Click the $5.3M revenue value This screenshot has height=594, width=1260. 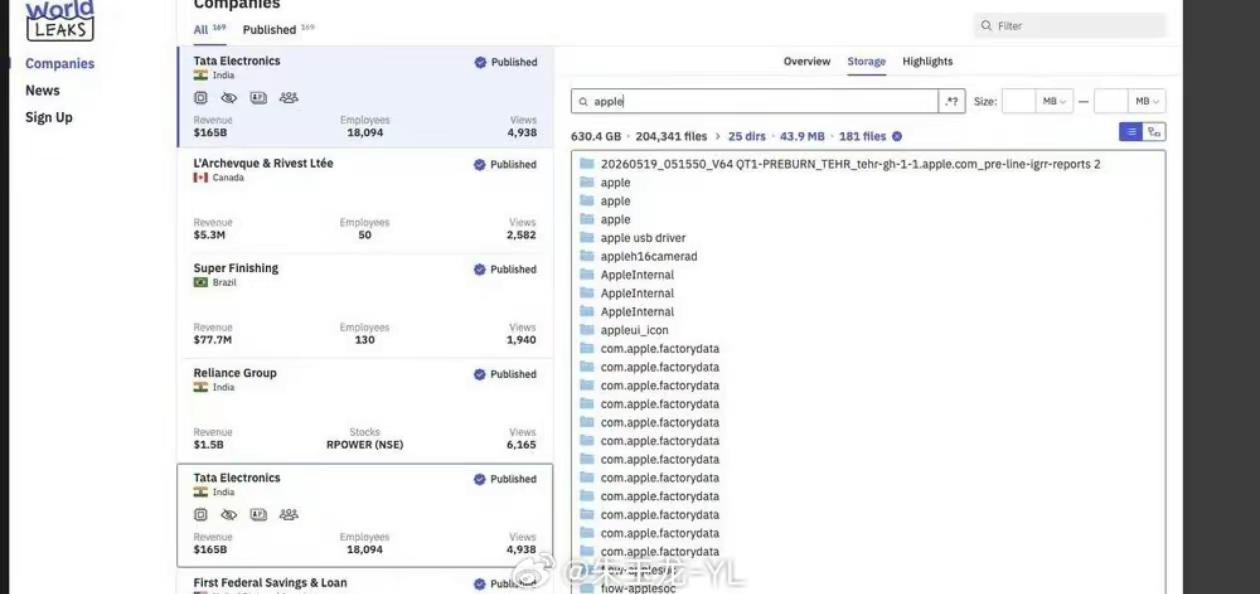tap(210, 236)
